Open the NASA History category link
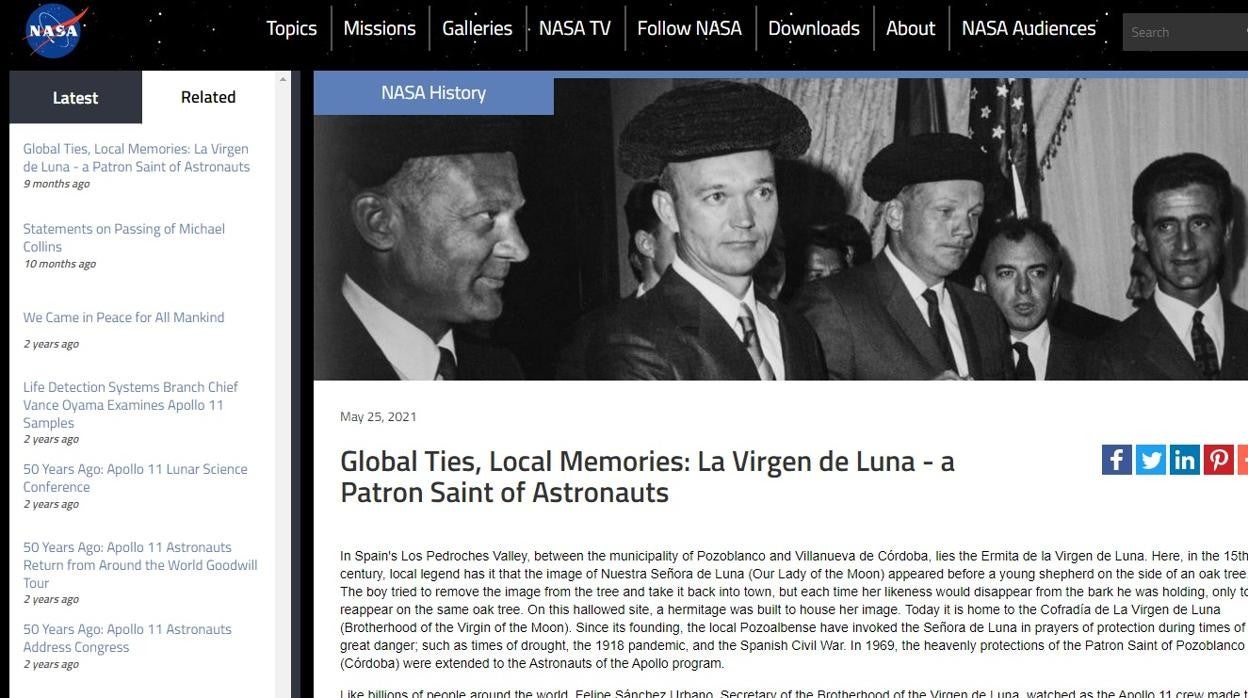This screenshot has width=1248, height=698. (x=433, y=93)
